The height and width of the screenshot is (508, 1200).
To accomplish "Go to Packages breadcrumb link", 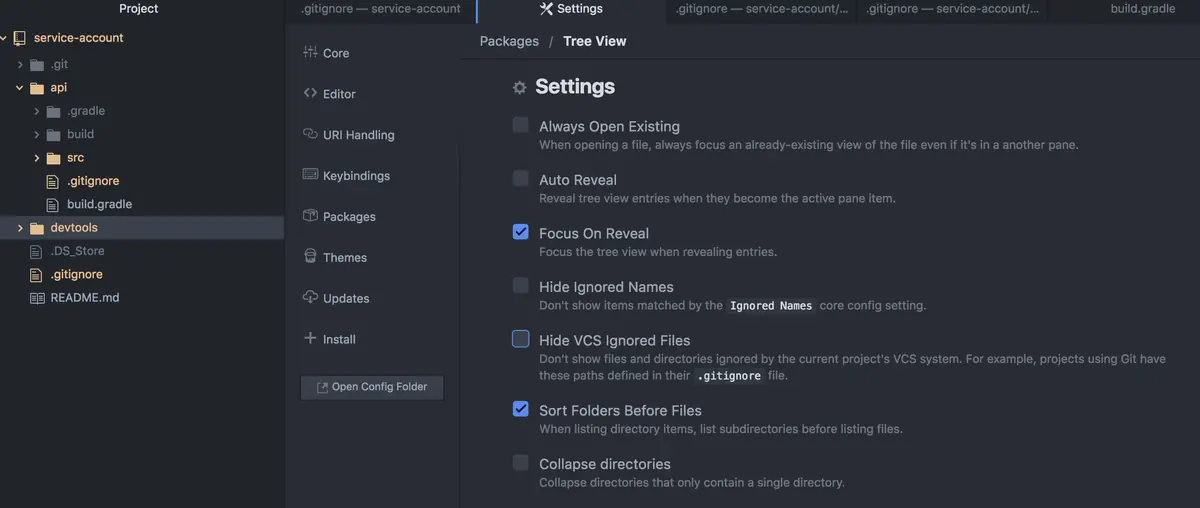I will [509, 41].
